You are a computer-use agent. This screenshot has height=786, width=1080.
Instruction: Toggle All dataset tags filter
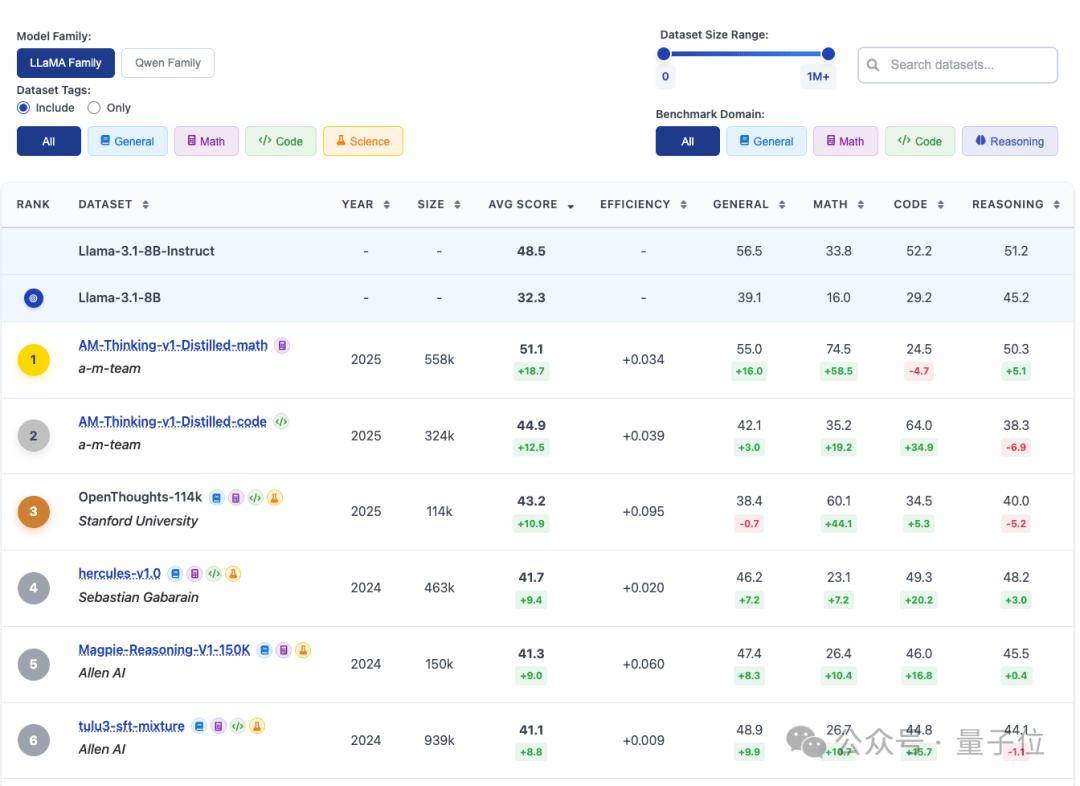[48, 141]
